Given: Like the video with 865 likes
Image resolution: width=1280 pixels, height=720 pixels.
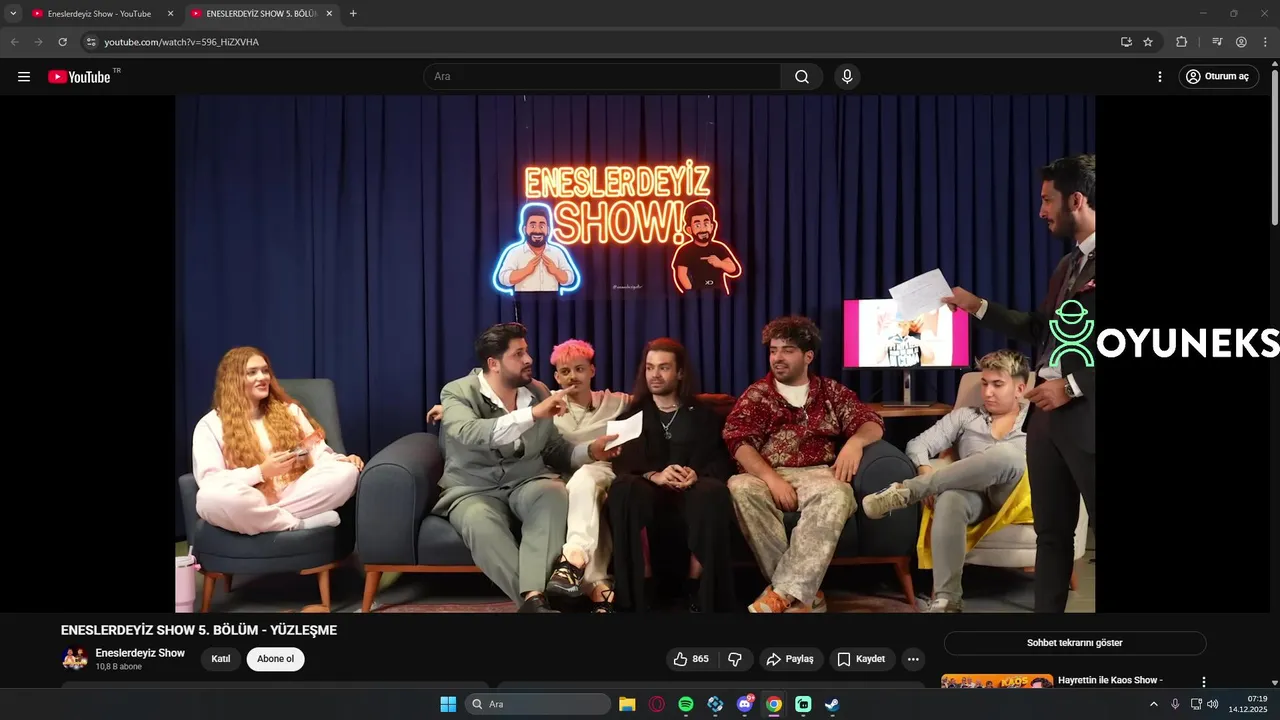Looking at the screenshot, I should [691, 659].
